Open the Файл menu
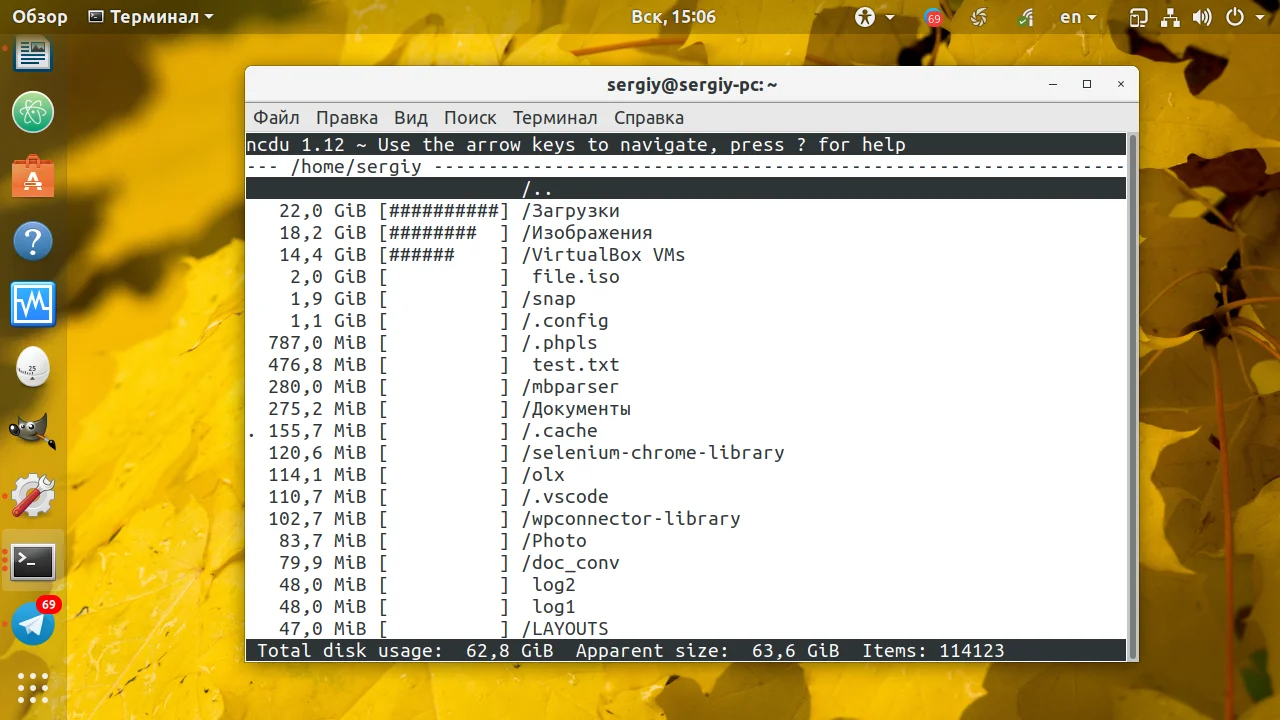The image size is (1280, 720). (276, 118)
